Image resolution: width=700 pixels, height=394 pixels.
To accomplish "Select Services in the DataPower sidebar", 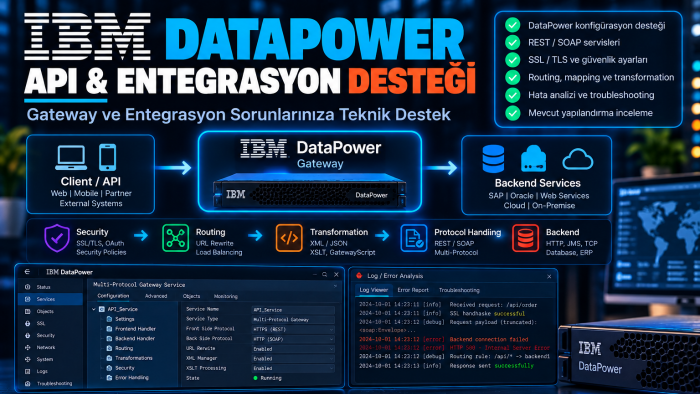I will (50, 299).
